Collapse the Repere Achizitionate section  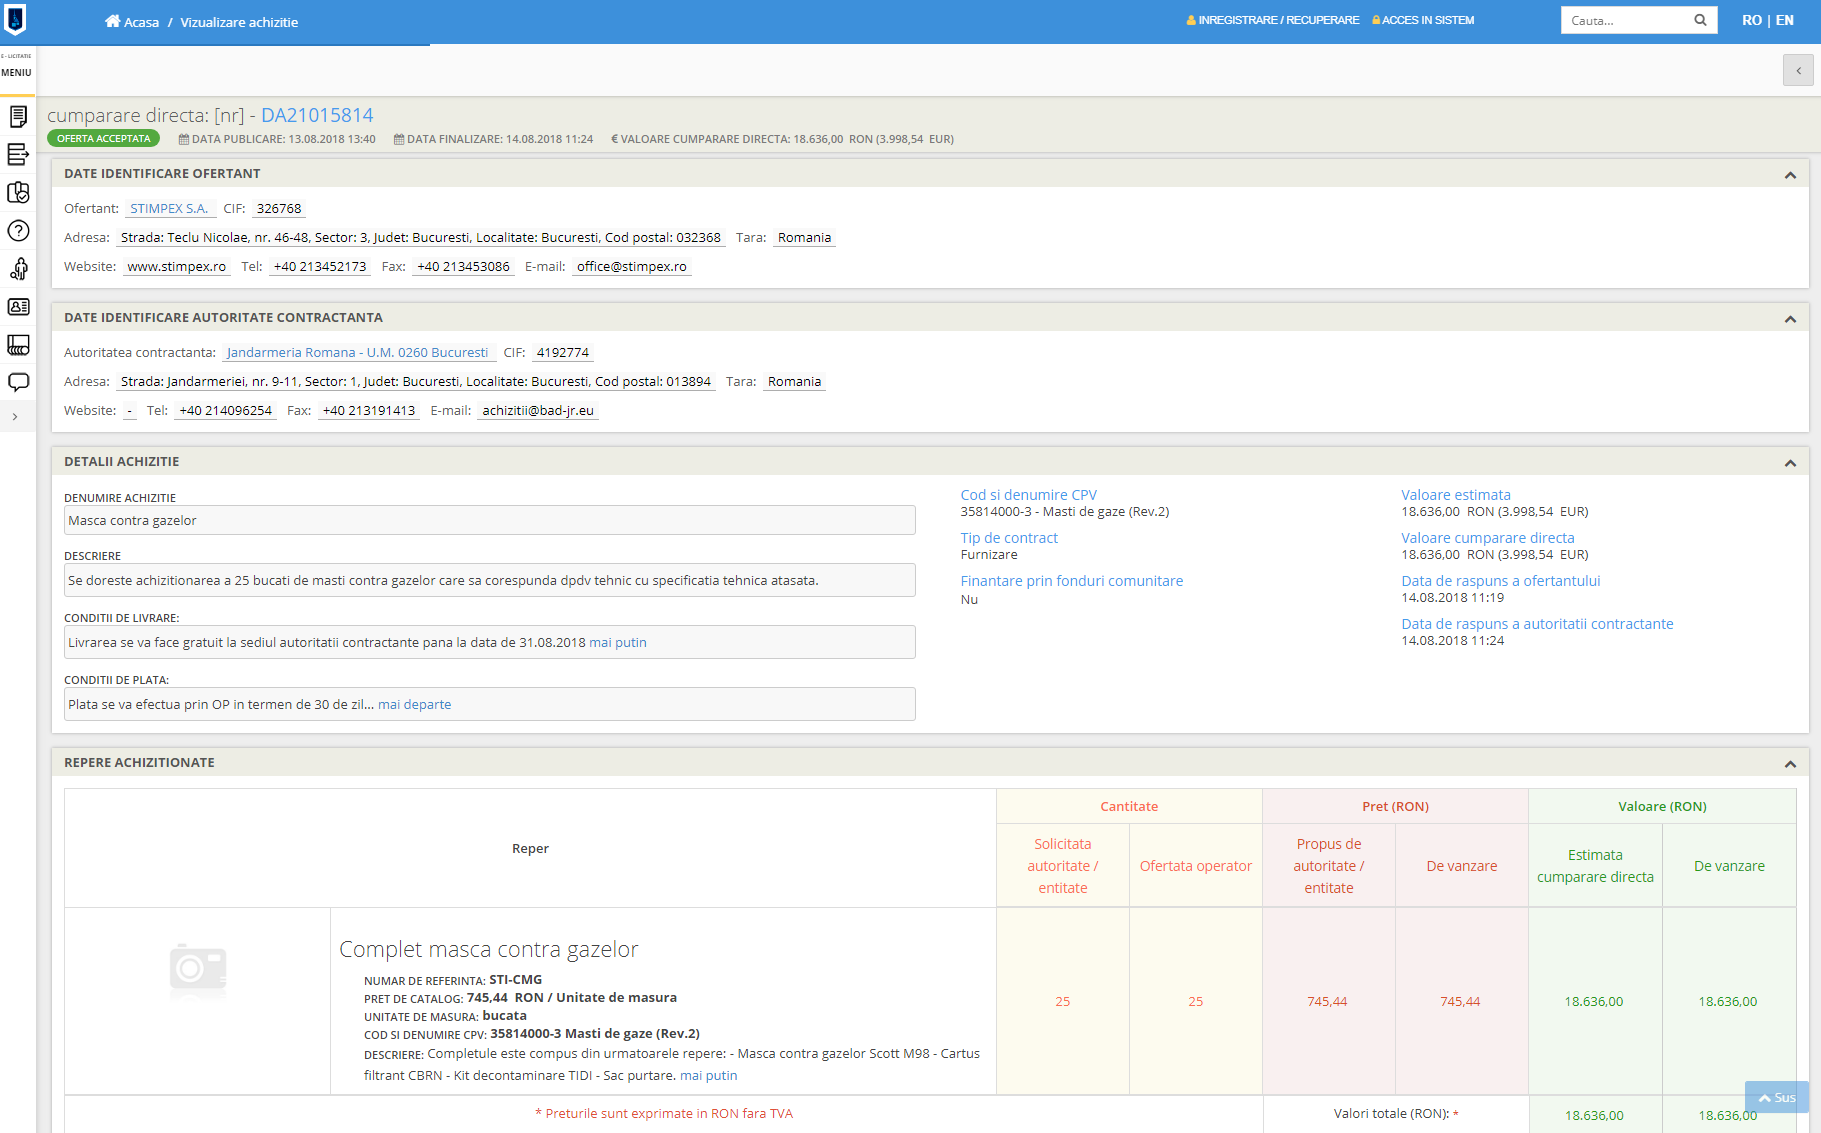tap(1790, 764)
